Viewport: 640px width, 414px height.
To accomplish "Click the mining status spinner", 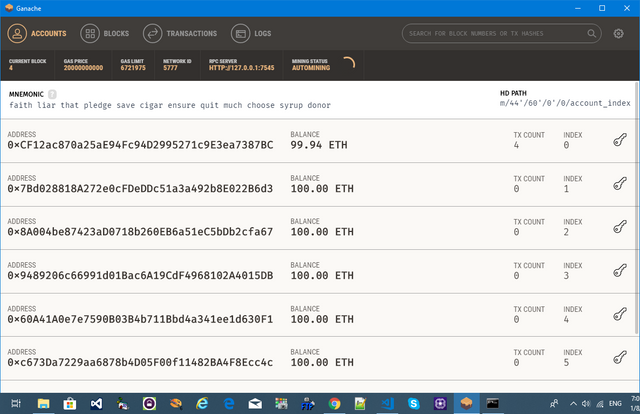I will point(349,63).
